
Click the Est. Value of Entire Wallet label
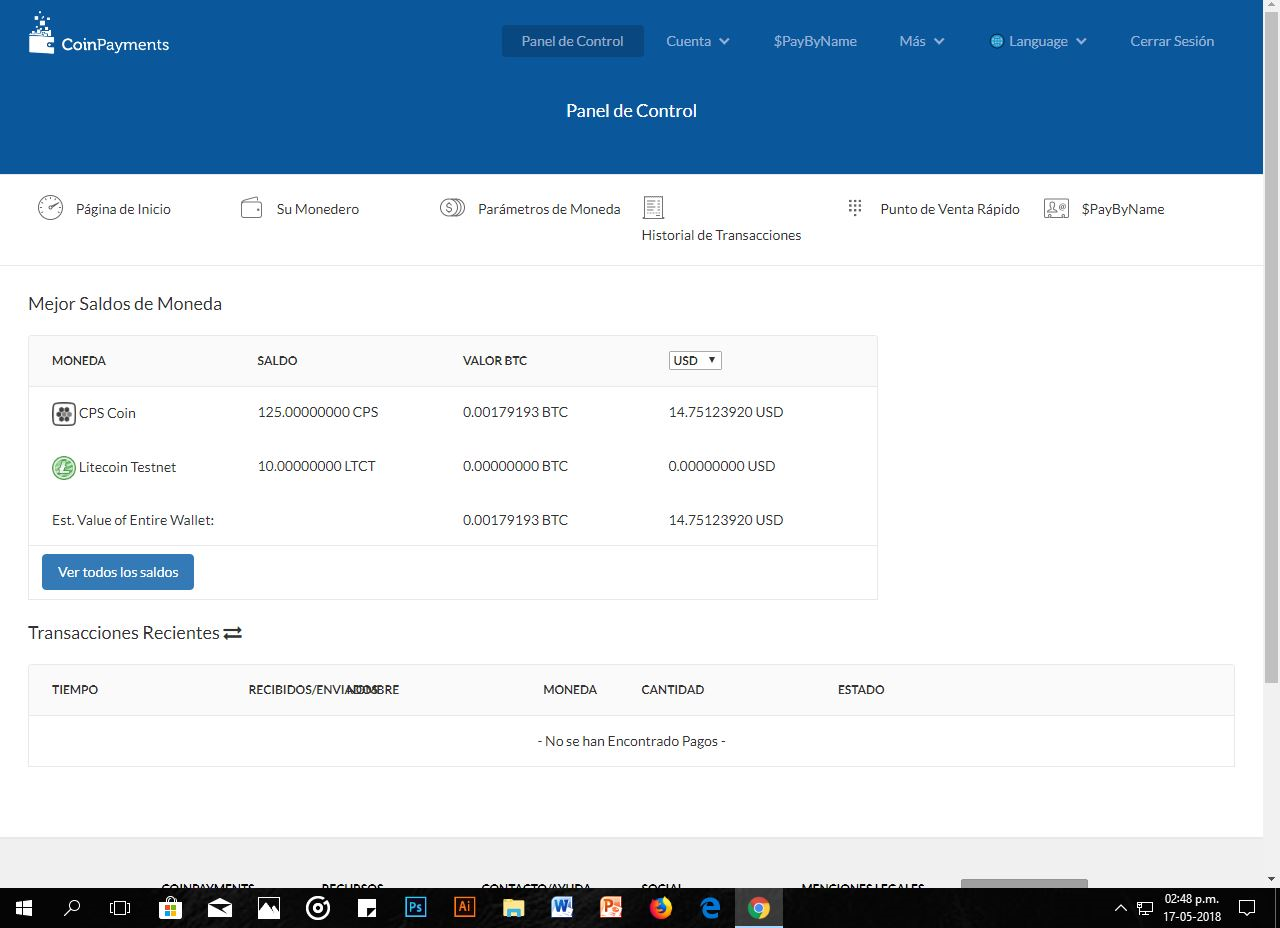133,520
